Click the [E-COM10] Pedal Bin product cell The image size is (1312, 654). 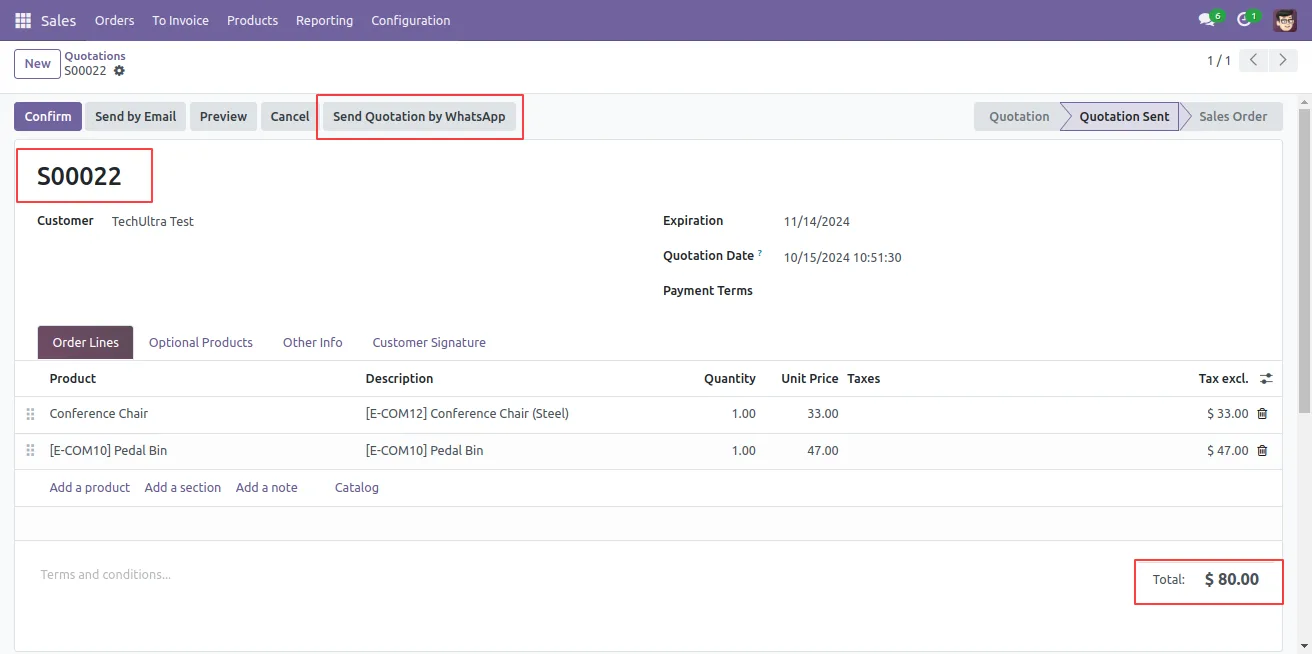(108, 451)
